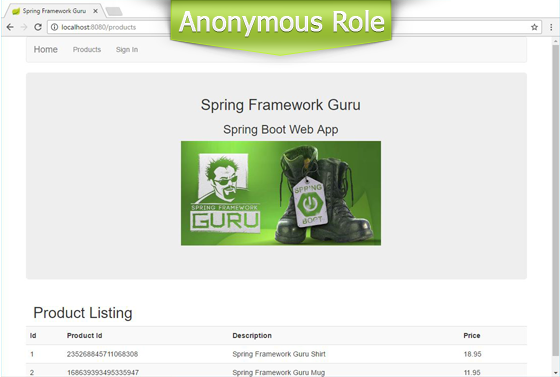Click the page vertical scrollbar thumb
The height and width of the screenshot is (377, 560).
555,200
